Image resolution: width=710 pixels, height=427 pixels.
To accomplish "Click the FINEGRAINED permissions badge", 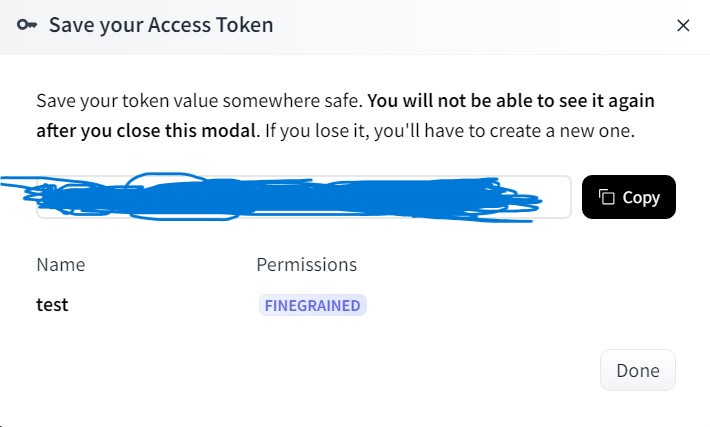I will pyautogui.click(x=312, y=305).
